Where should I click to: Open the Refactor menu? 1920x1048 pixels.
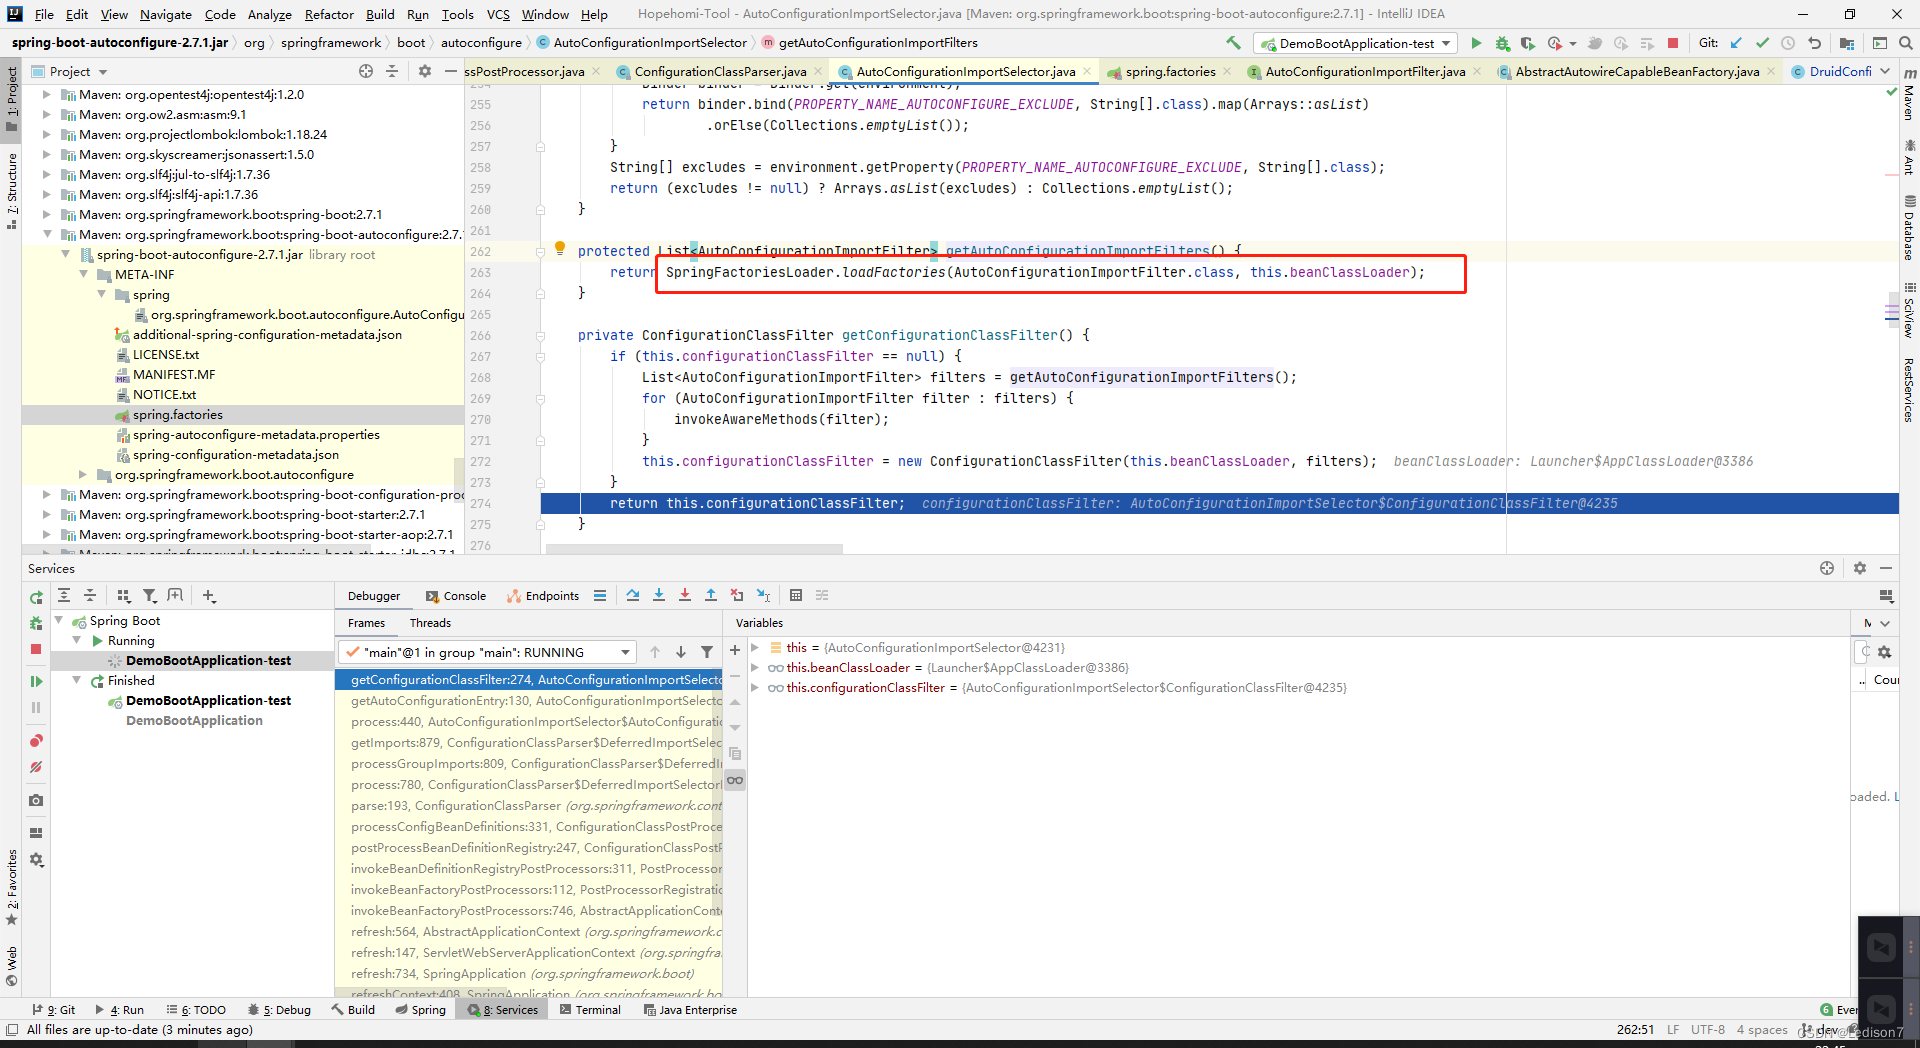[329, 14]
